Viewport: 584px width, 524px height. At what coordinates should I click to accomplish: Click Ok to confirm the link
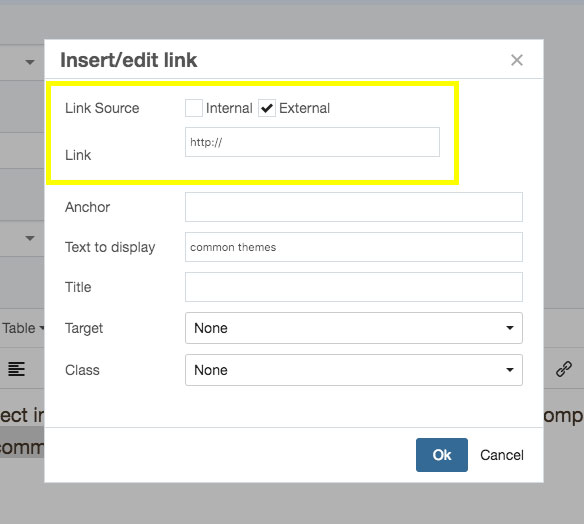(442, 455)
